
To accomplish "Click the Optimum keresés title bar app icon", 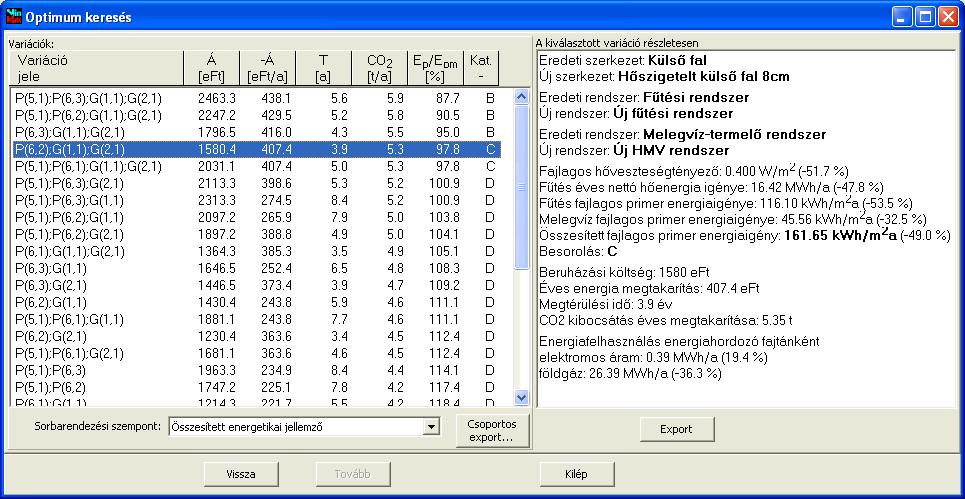I will [x=14, y=17].
